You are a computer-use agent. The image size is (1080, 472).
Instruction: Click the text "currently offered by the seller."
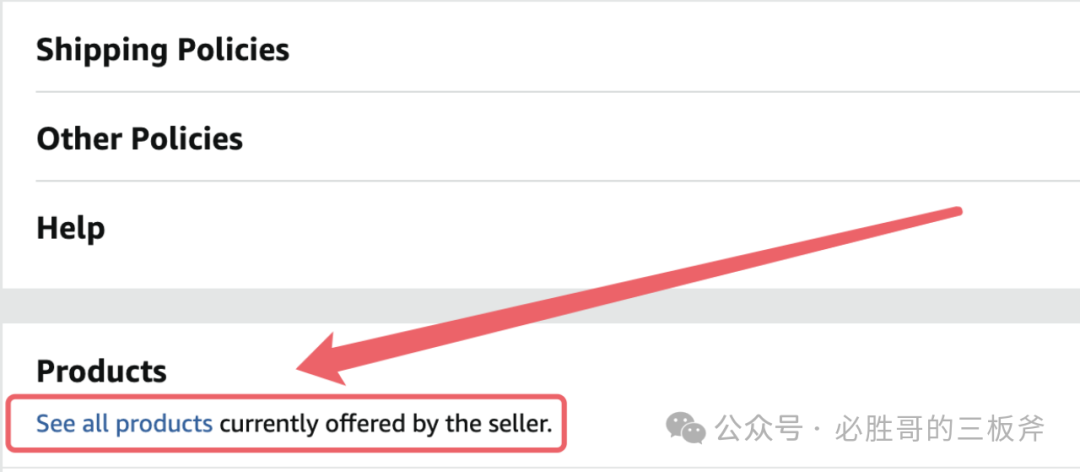(x=386, y=424)
